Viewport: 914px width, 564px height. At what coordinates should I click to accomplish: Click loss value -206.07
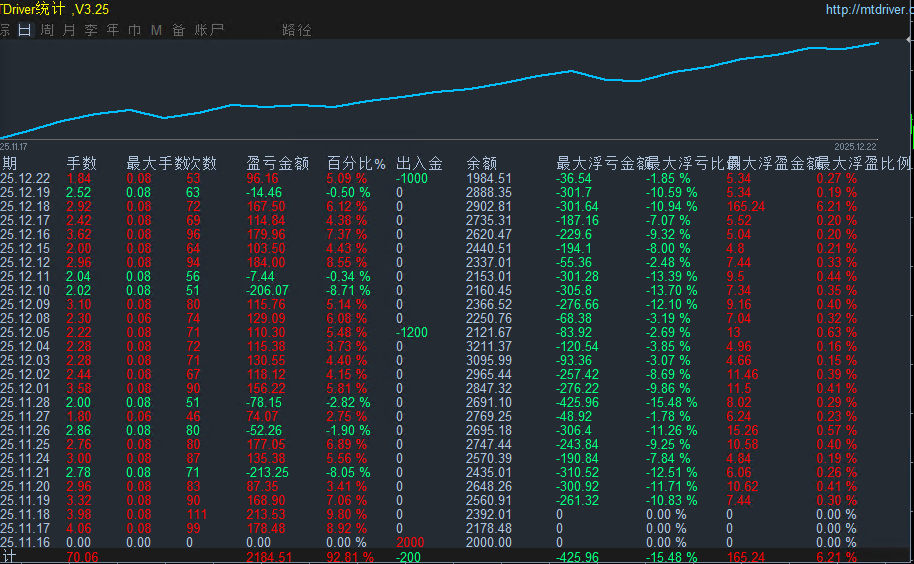click(268, 290)
